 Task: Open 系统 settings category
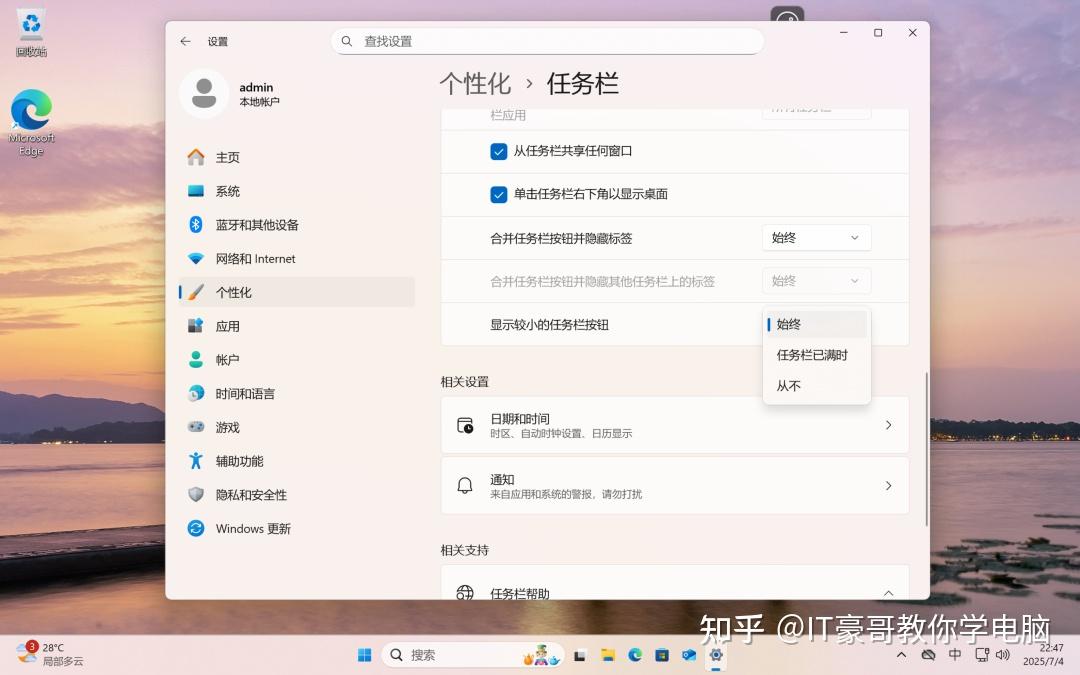tap(297, 191)
